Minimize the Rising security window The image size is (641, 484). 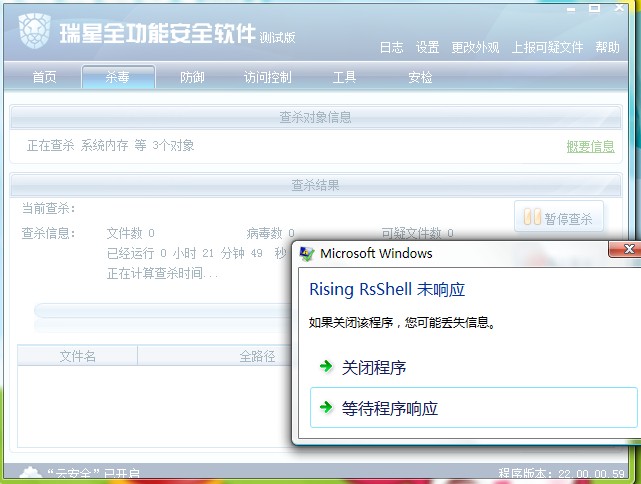571,9
